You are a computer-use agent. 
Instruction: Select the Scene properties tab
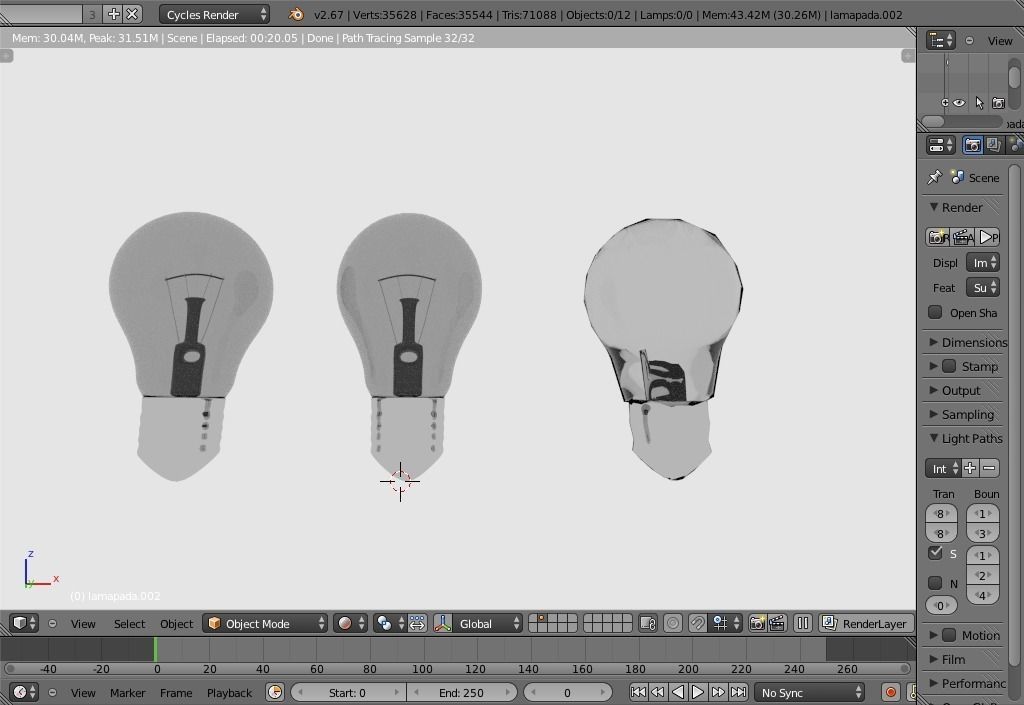pyautogui.click(x=1015, y=145)
